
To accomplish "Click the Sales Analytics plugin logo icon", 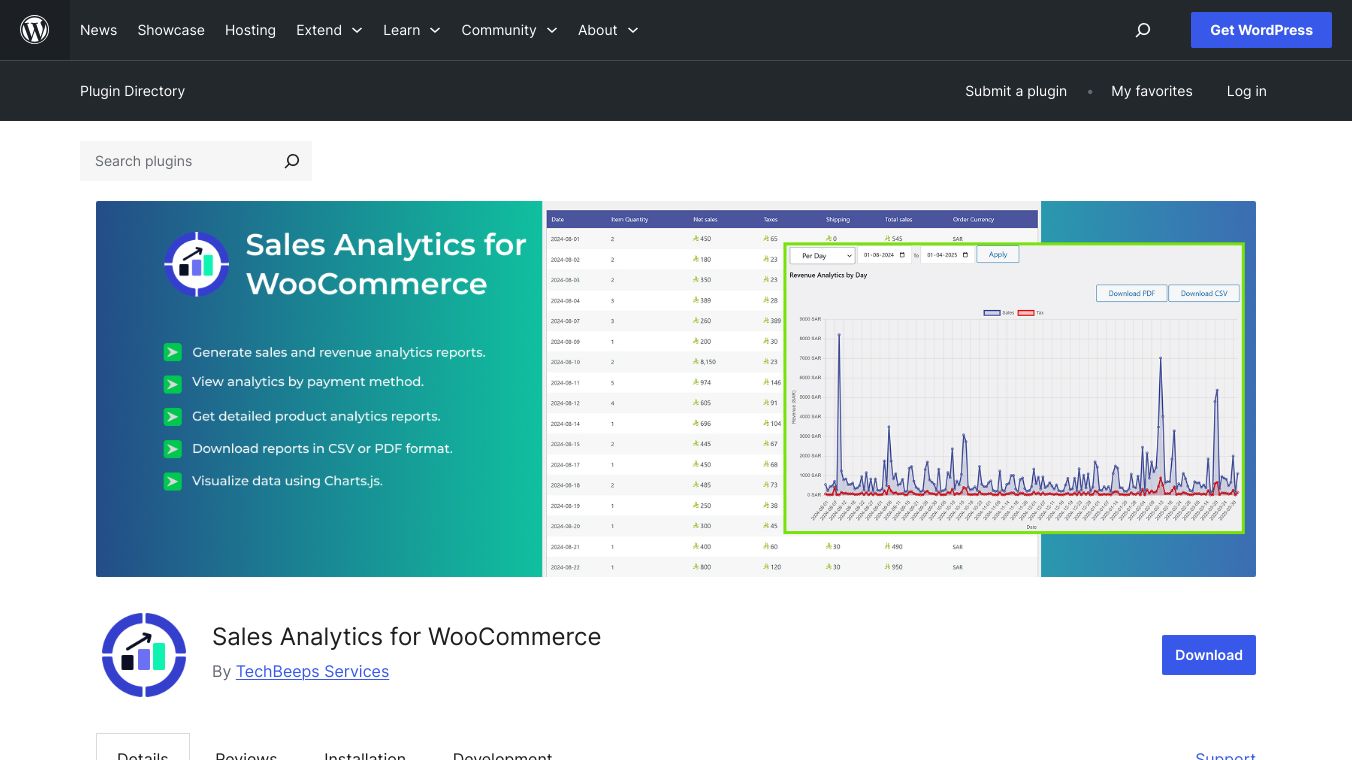I will (x=144, y=655).
